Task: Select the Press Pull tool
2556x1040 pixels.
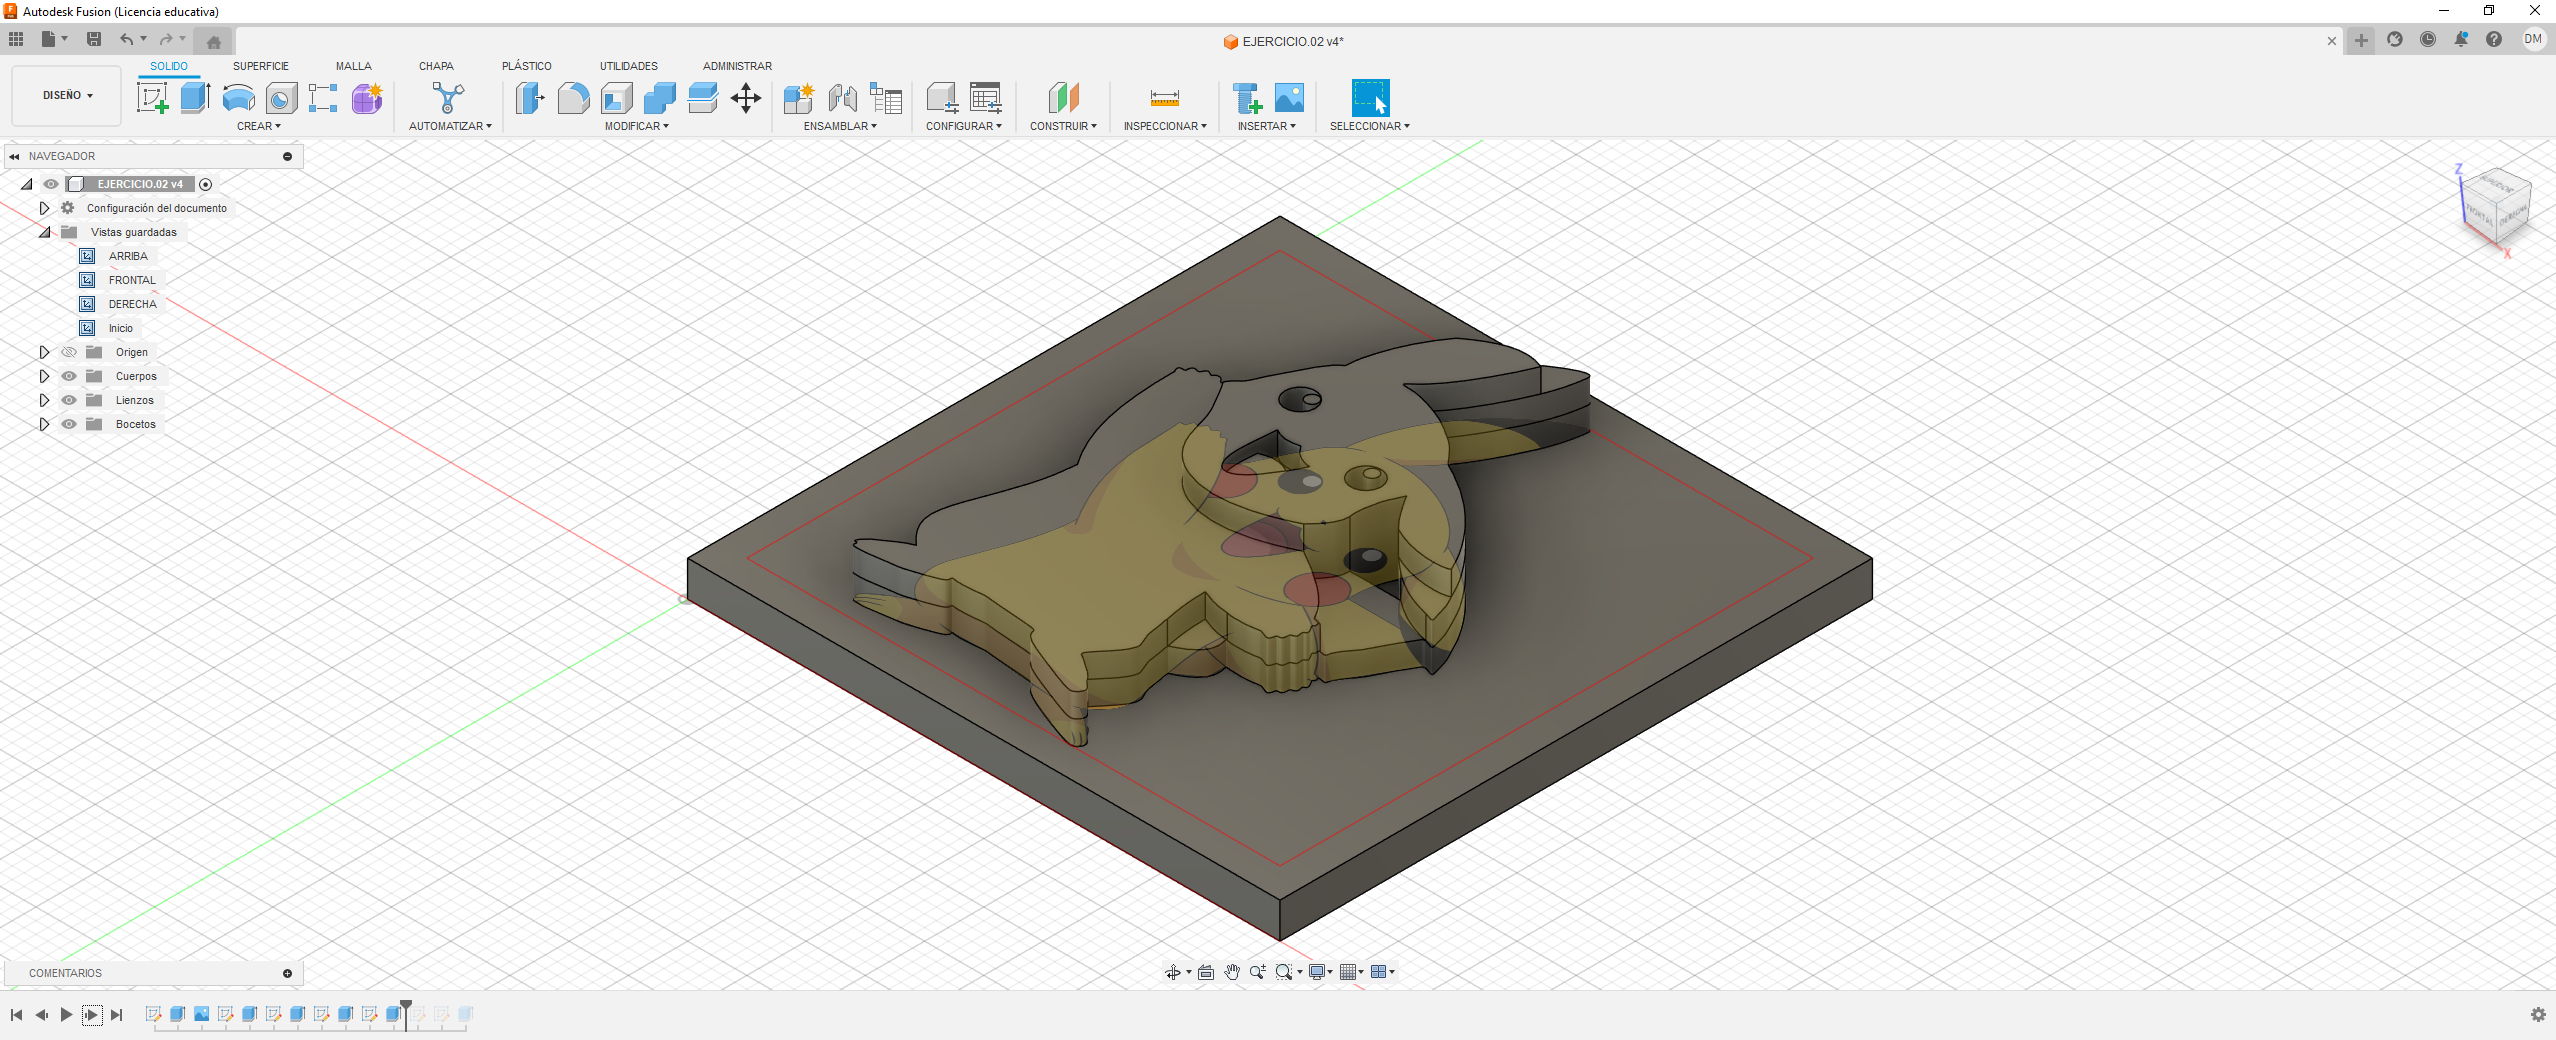Action: [x=530, y=98]
